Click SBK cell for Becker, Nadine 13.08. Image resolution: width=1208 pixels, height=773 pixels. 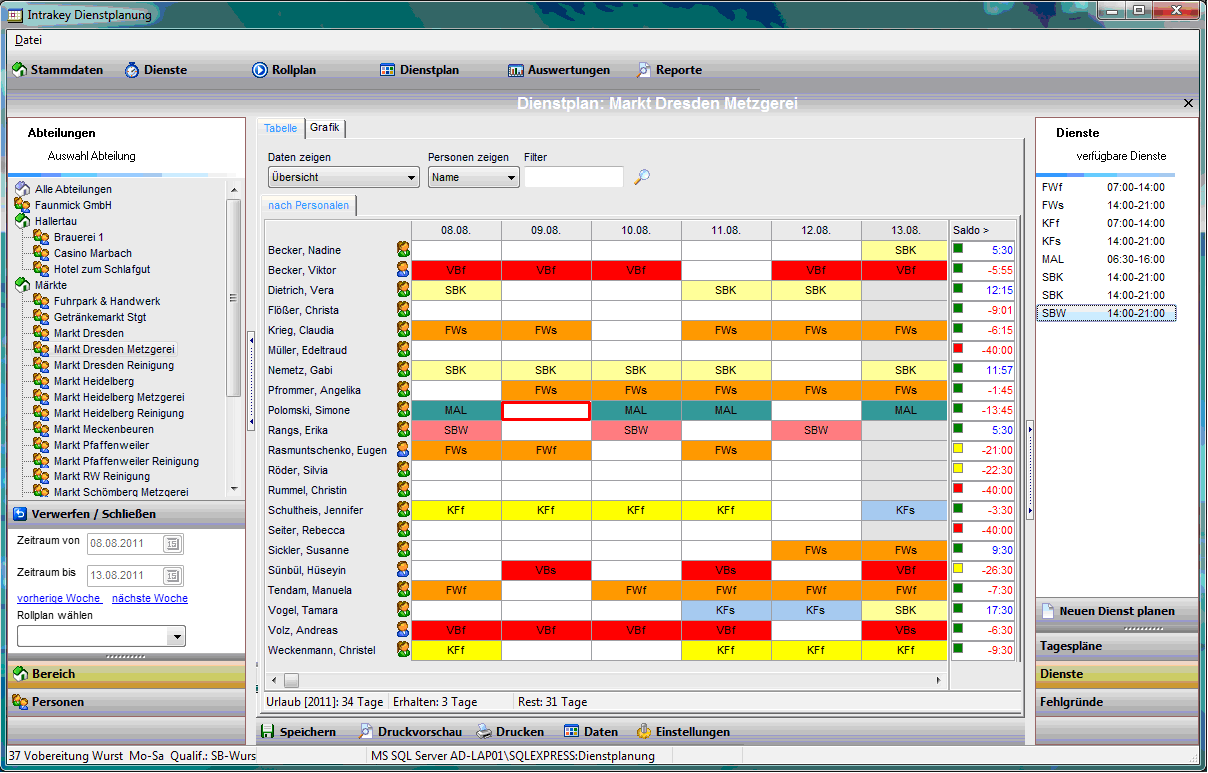pos(905,250)
